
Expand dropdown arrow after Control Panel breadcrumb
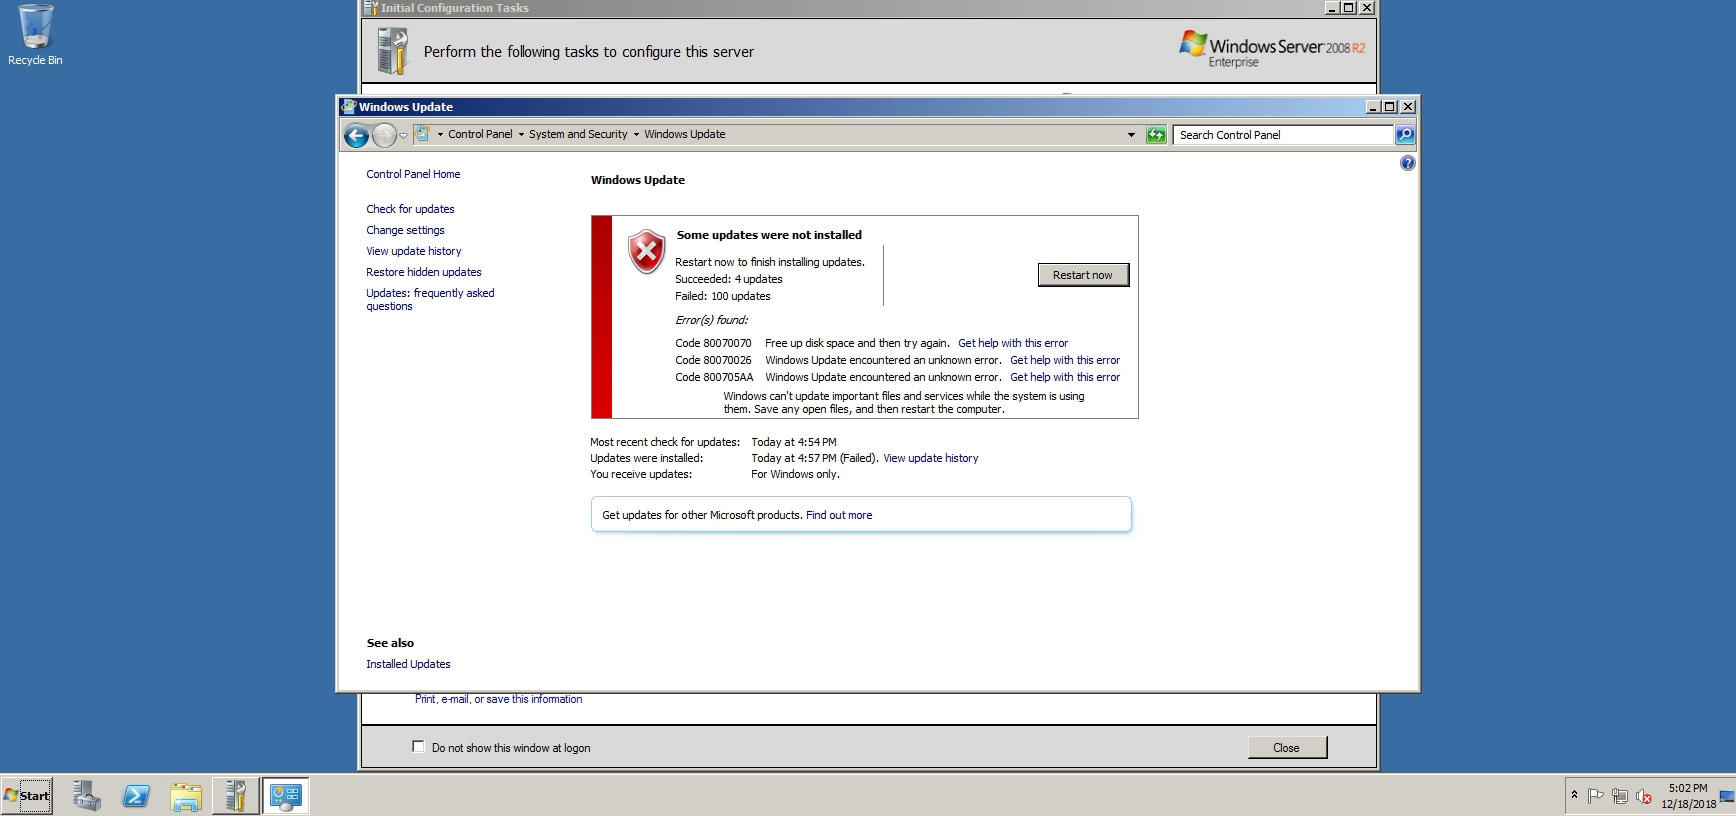click(x=521, y=134)
